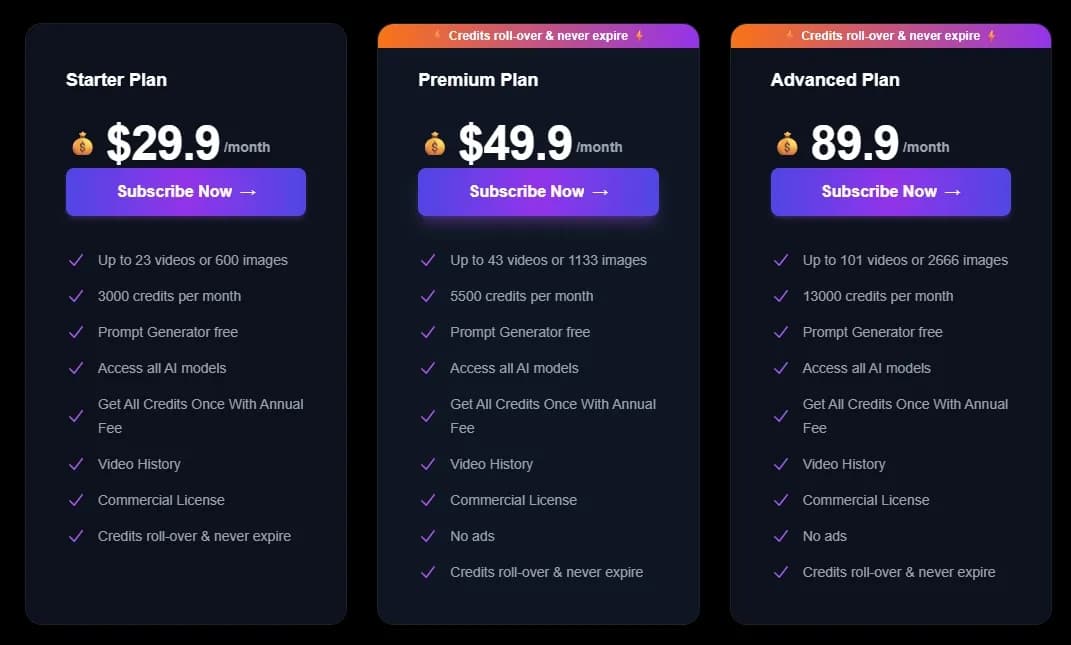Click the Advanced Plan title
1071x645 pixels.
835,80
